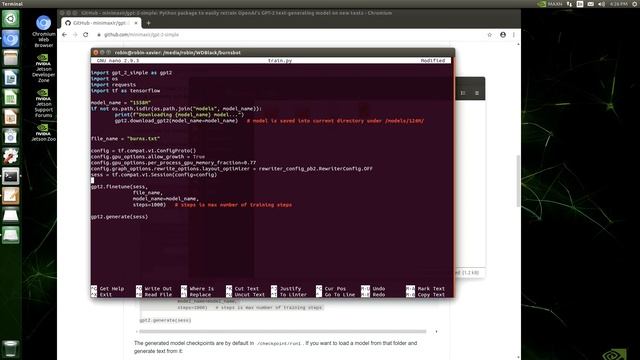Open the NVIDIA MAXN power mode indicator
Viewport: 640px width, 360px height.
(x=550, y=4)
